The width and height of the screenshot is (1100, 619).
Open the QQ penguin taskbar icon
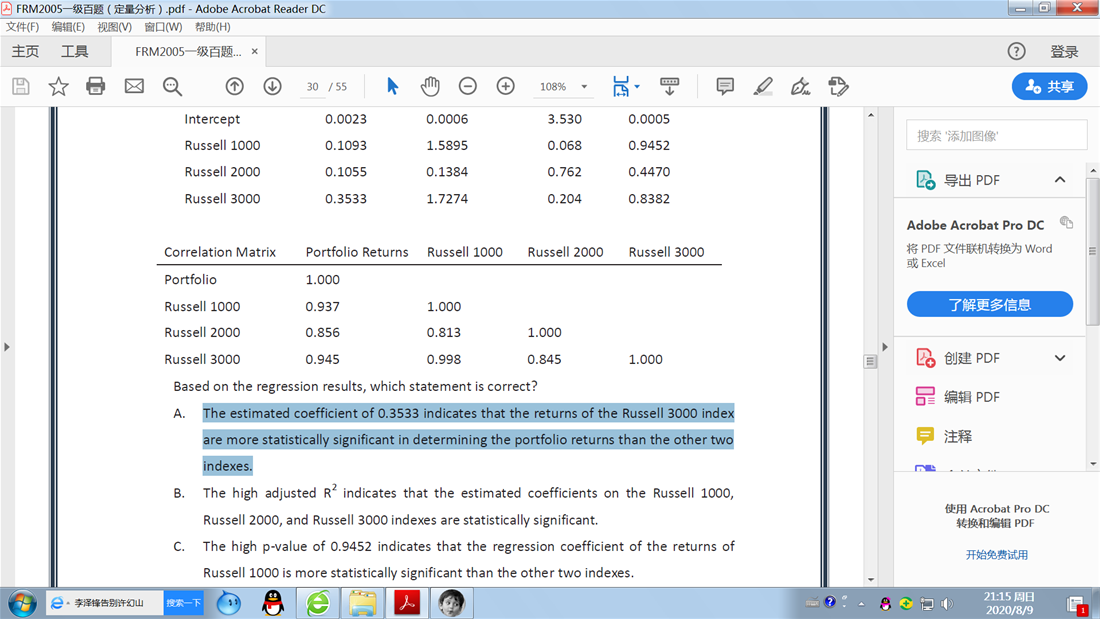(x=273, y=603)
